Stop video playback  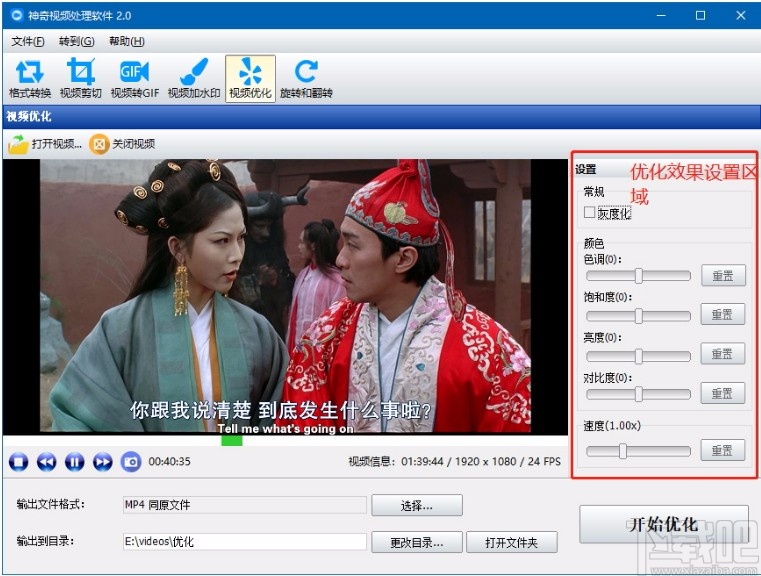[18, 461]
